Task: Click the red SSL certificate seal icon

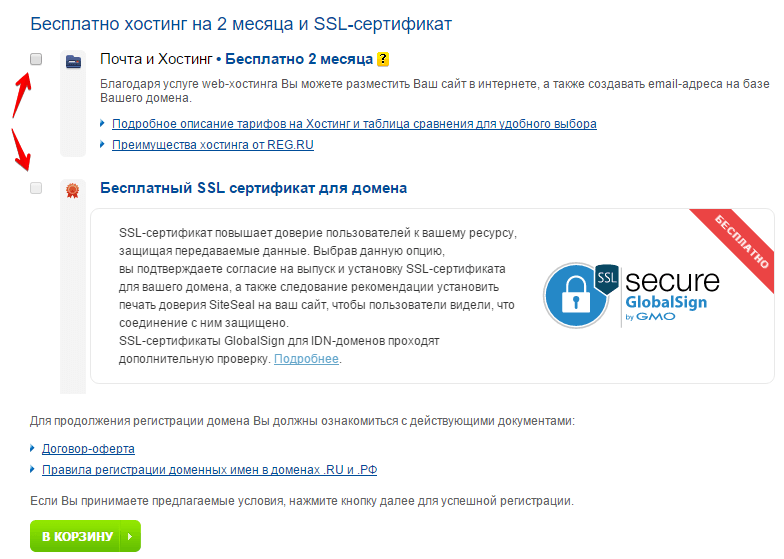Action: (73, 190)
